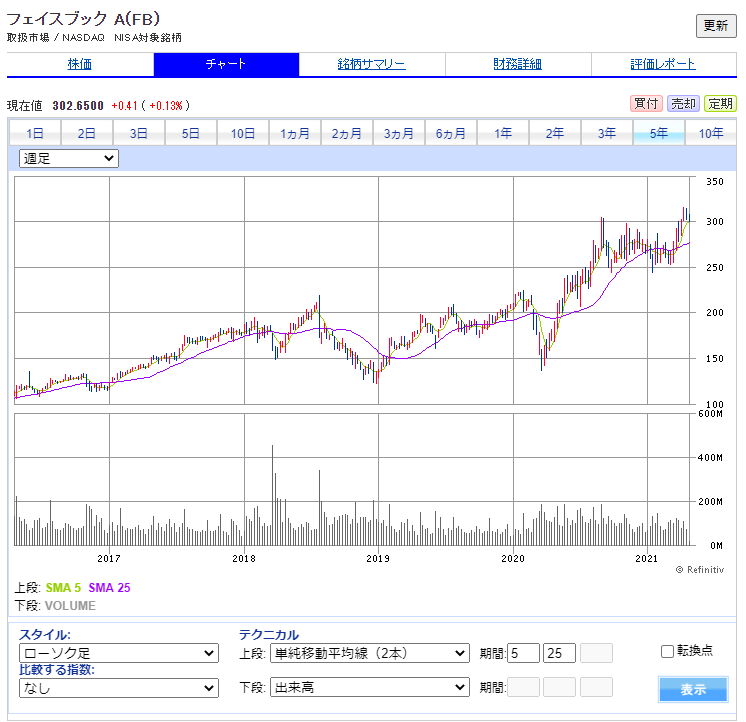Viewport: 746px width, 722px height.
Task: Toggle the 転換点 checkbox
Action: pos(667,651)
